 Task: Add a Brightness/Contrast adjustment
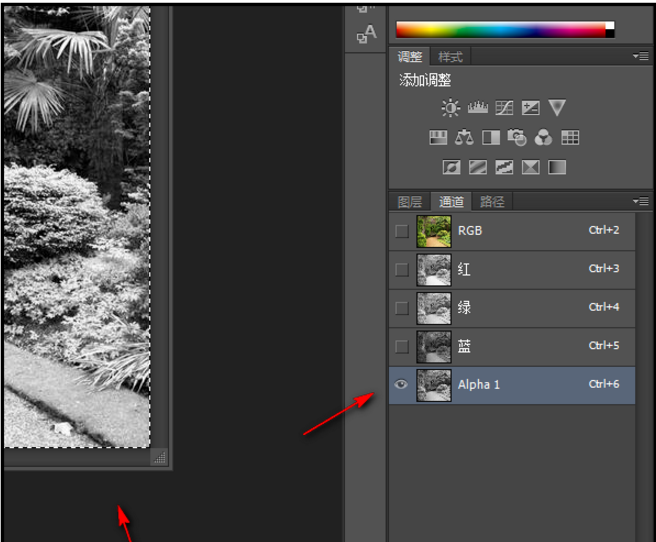click(451, 108)
